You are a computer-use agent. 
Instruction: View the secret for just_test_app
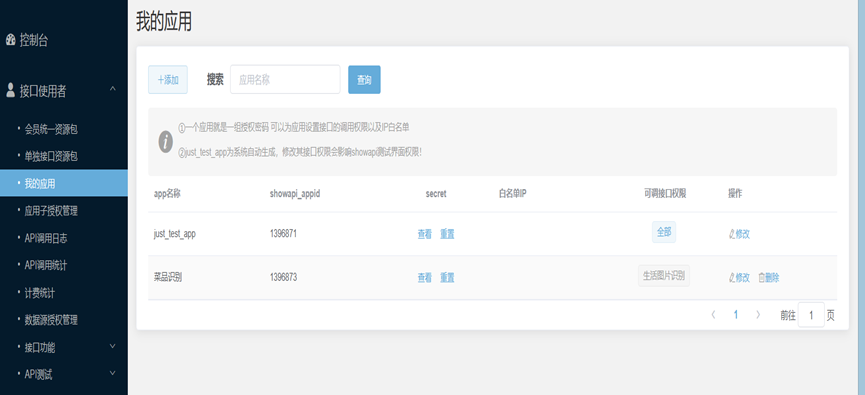(x=424, y=234)
